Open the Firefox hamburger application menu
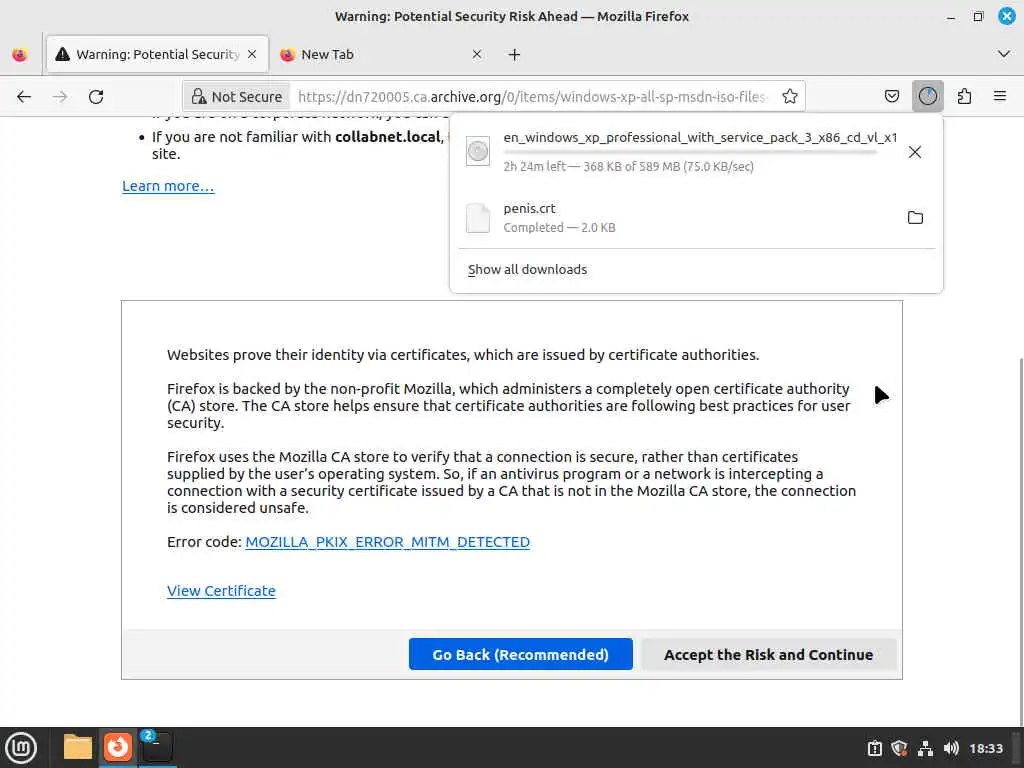Image resolution: width=1024 pixels, height=768 pixels. 999,97
